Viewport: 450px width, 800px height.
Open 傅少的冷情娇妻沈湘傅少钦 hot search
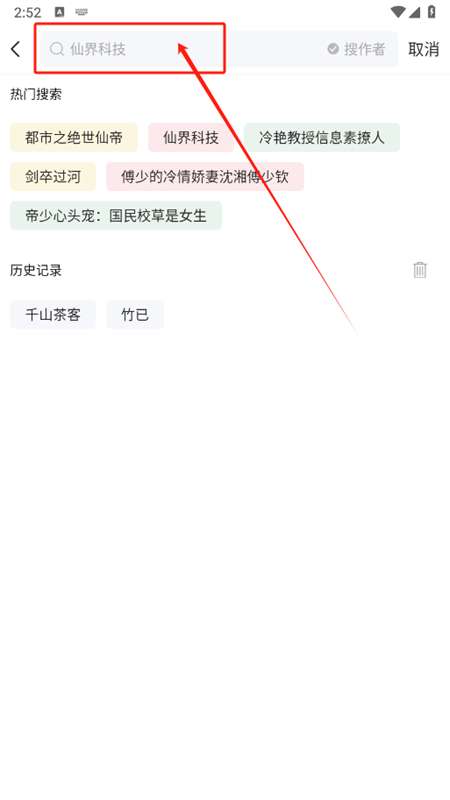point(205,177)
